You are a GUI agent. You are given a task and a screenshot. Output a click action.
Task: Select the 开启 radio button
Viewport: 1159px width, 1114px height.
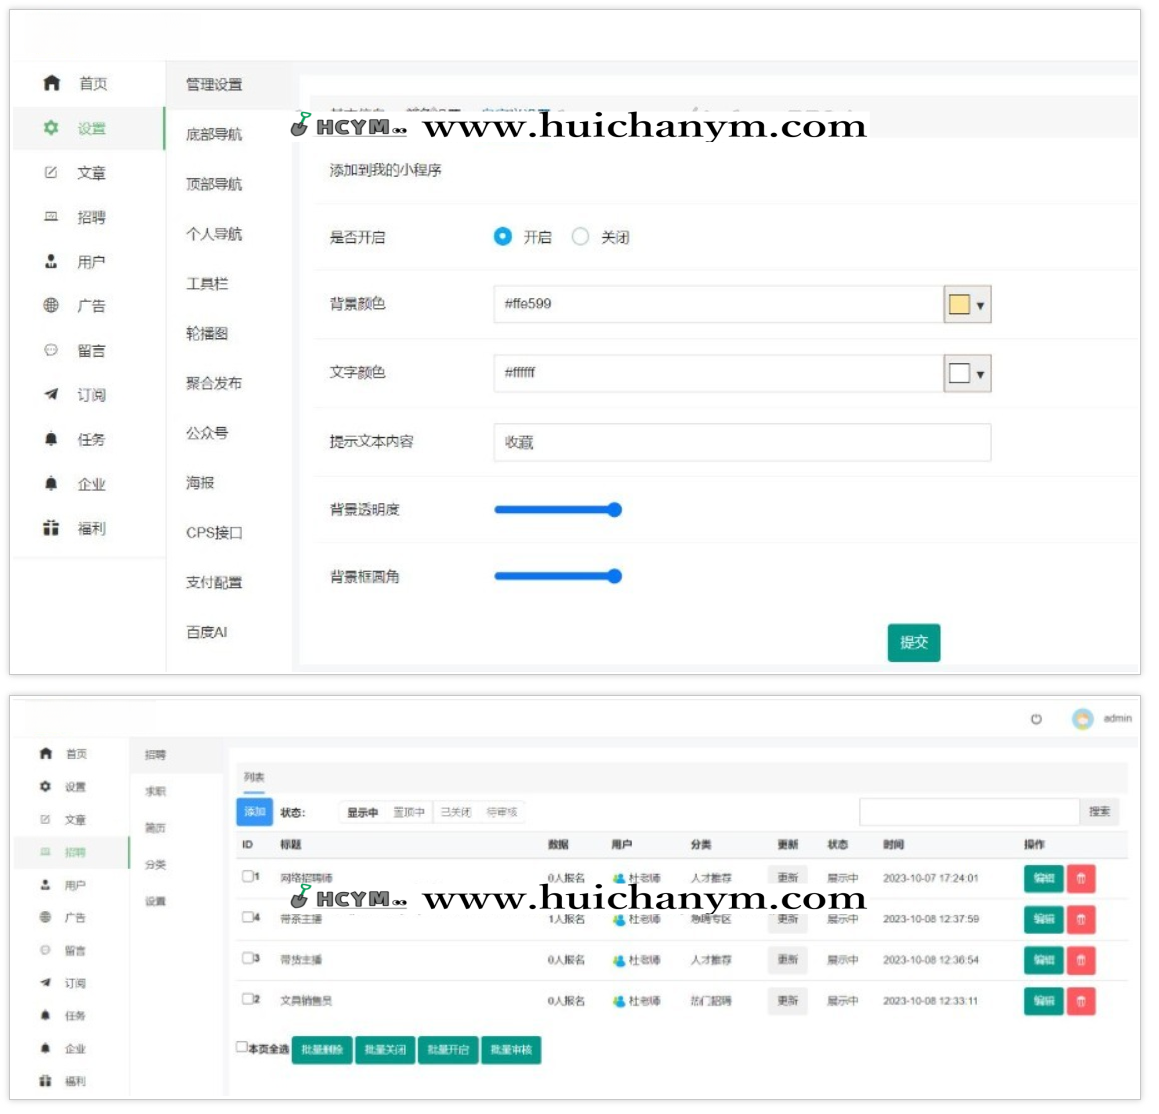tap(500, 237)
